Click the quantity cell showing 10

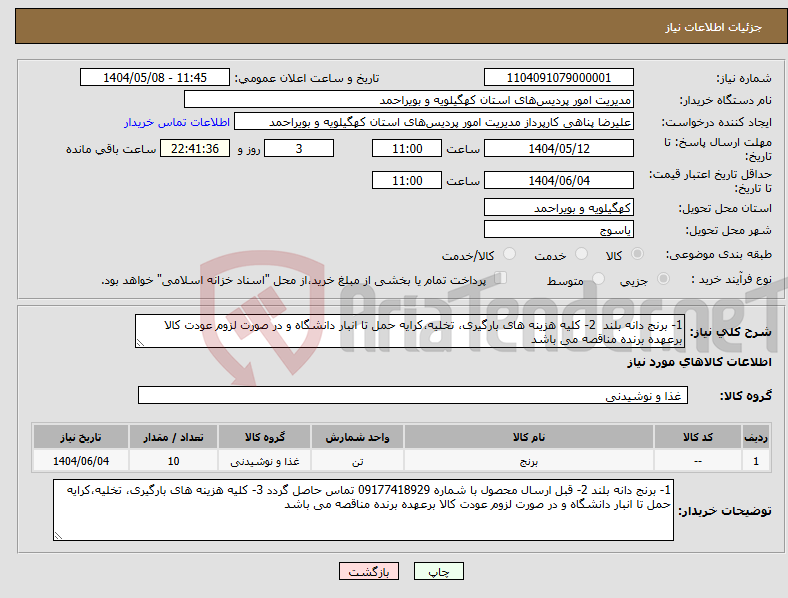point(173,461)
